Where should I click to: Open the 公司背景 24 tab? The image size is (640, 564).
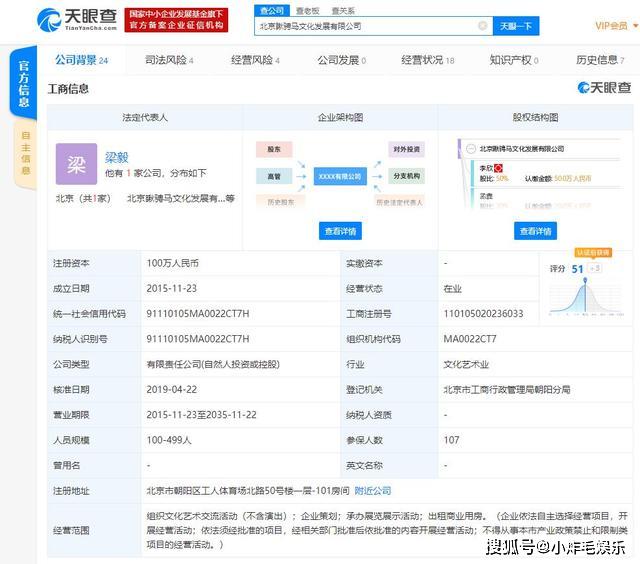click(x=81, y=60)
